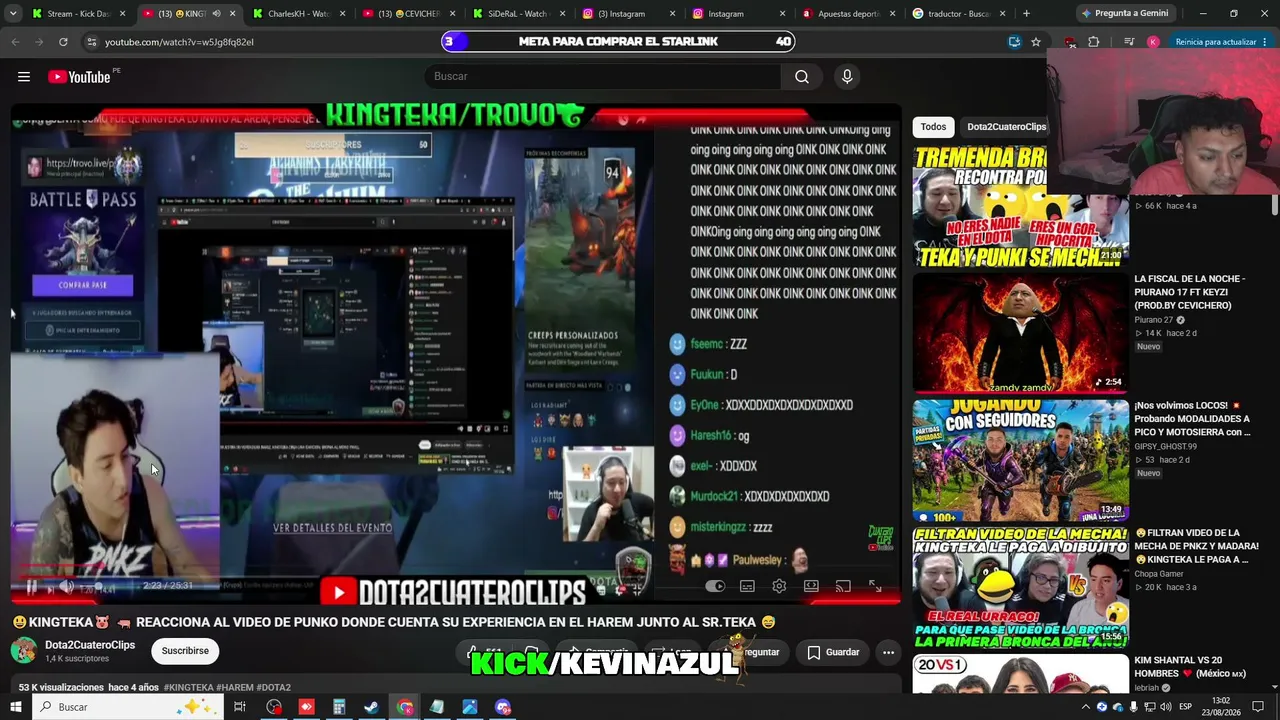Open the La Fiscal de la Noche title

pyautogui.click(x=1190, y=292)
